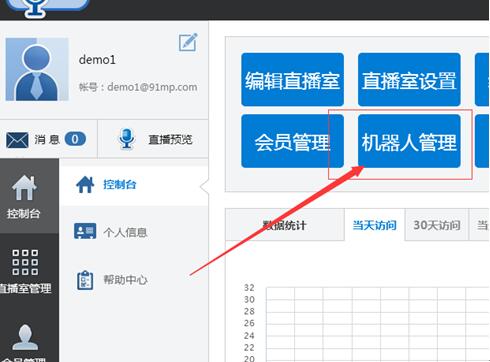This screenshot has width=490, height=362.
Task: Open the 编辑直播室 button
Action: [292, 80]
